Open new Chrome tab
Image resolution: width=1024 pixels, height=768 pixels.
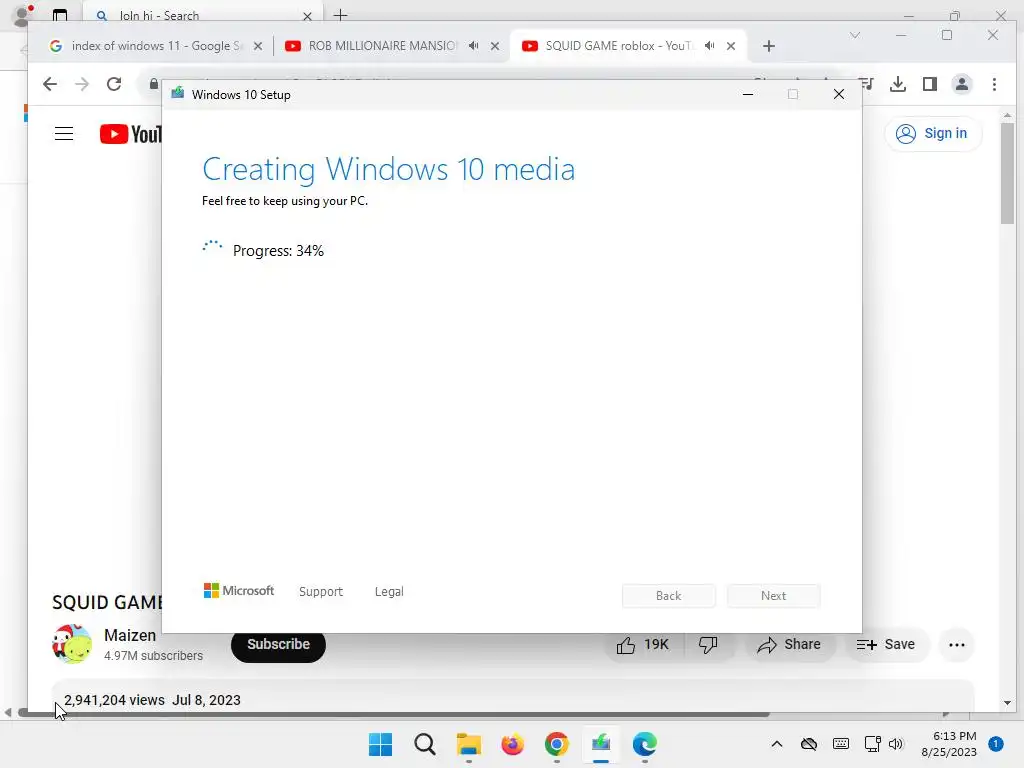point(769,46)
